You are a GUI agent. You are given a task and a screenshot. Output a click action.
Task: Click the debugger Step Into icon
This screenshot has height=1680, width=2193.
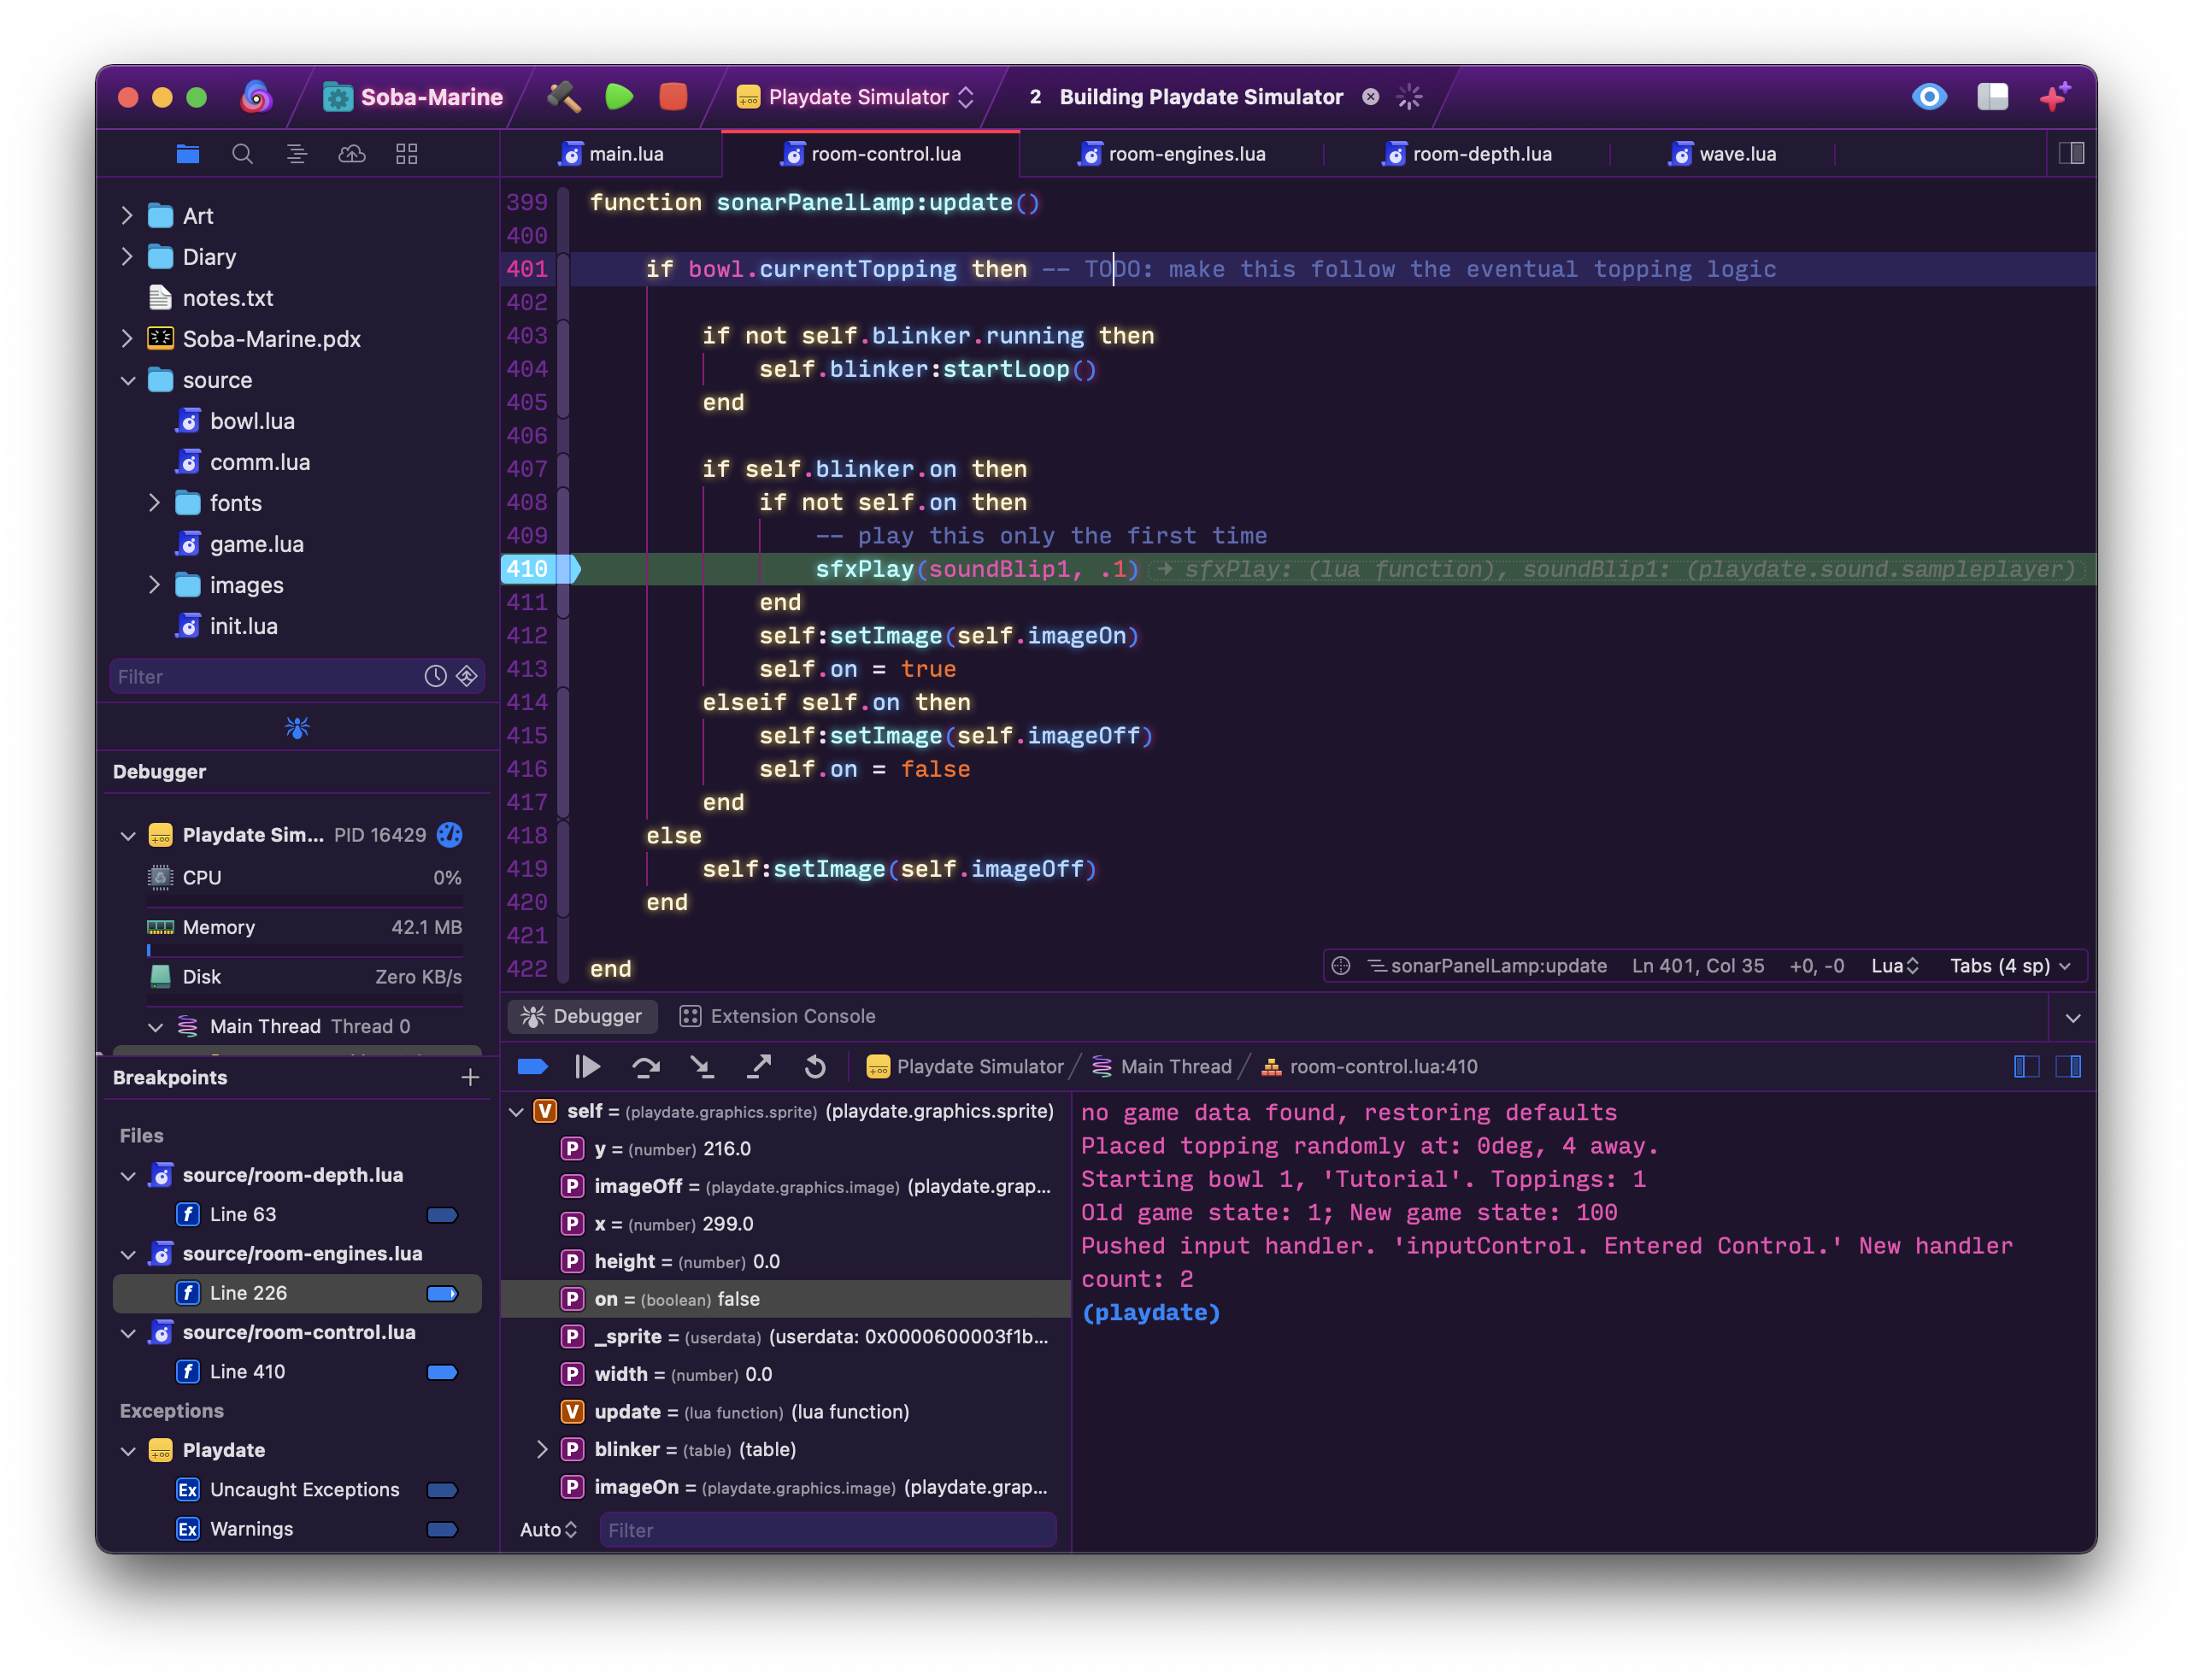(702, 1067)
